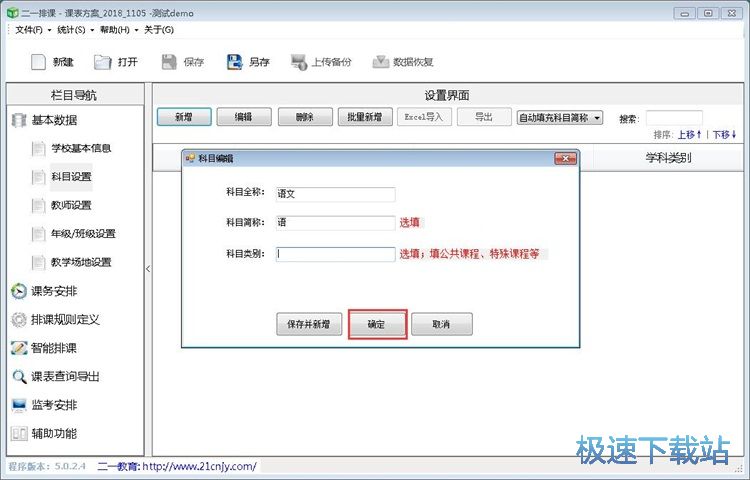
Task: Select 教师设置 in navigation
Action: coord(71,205)
